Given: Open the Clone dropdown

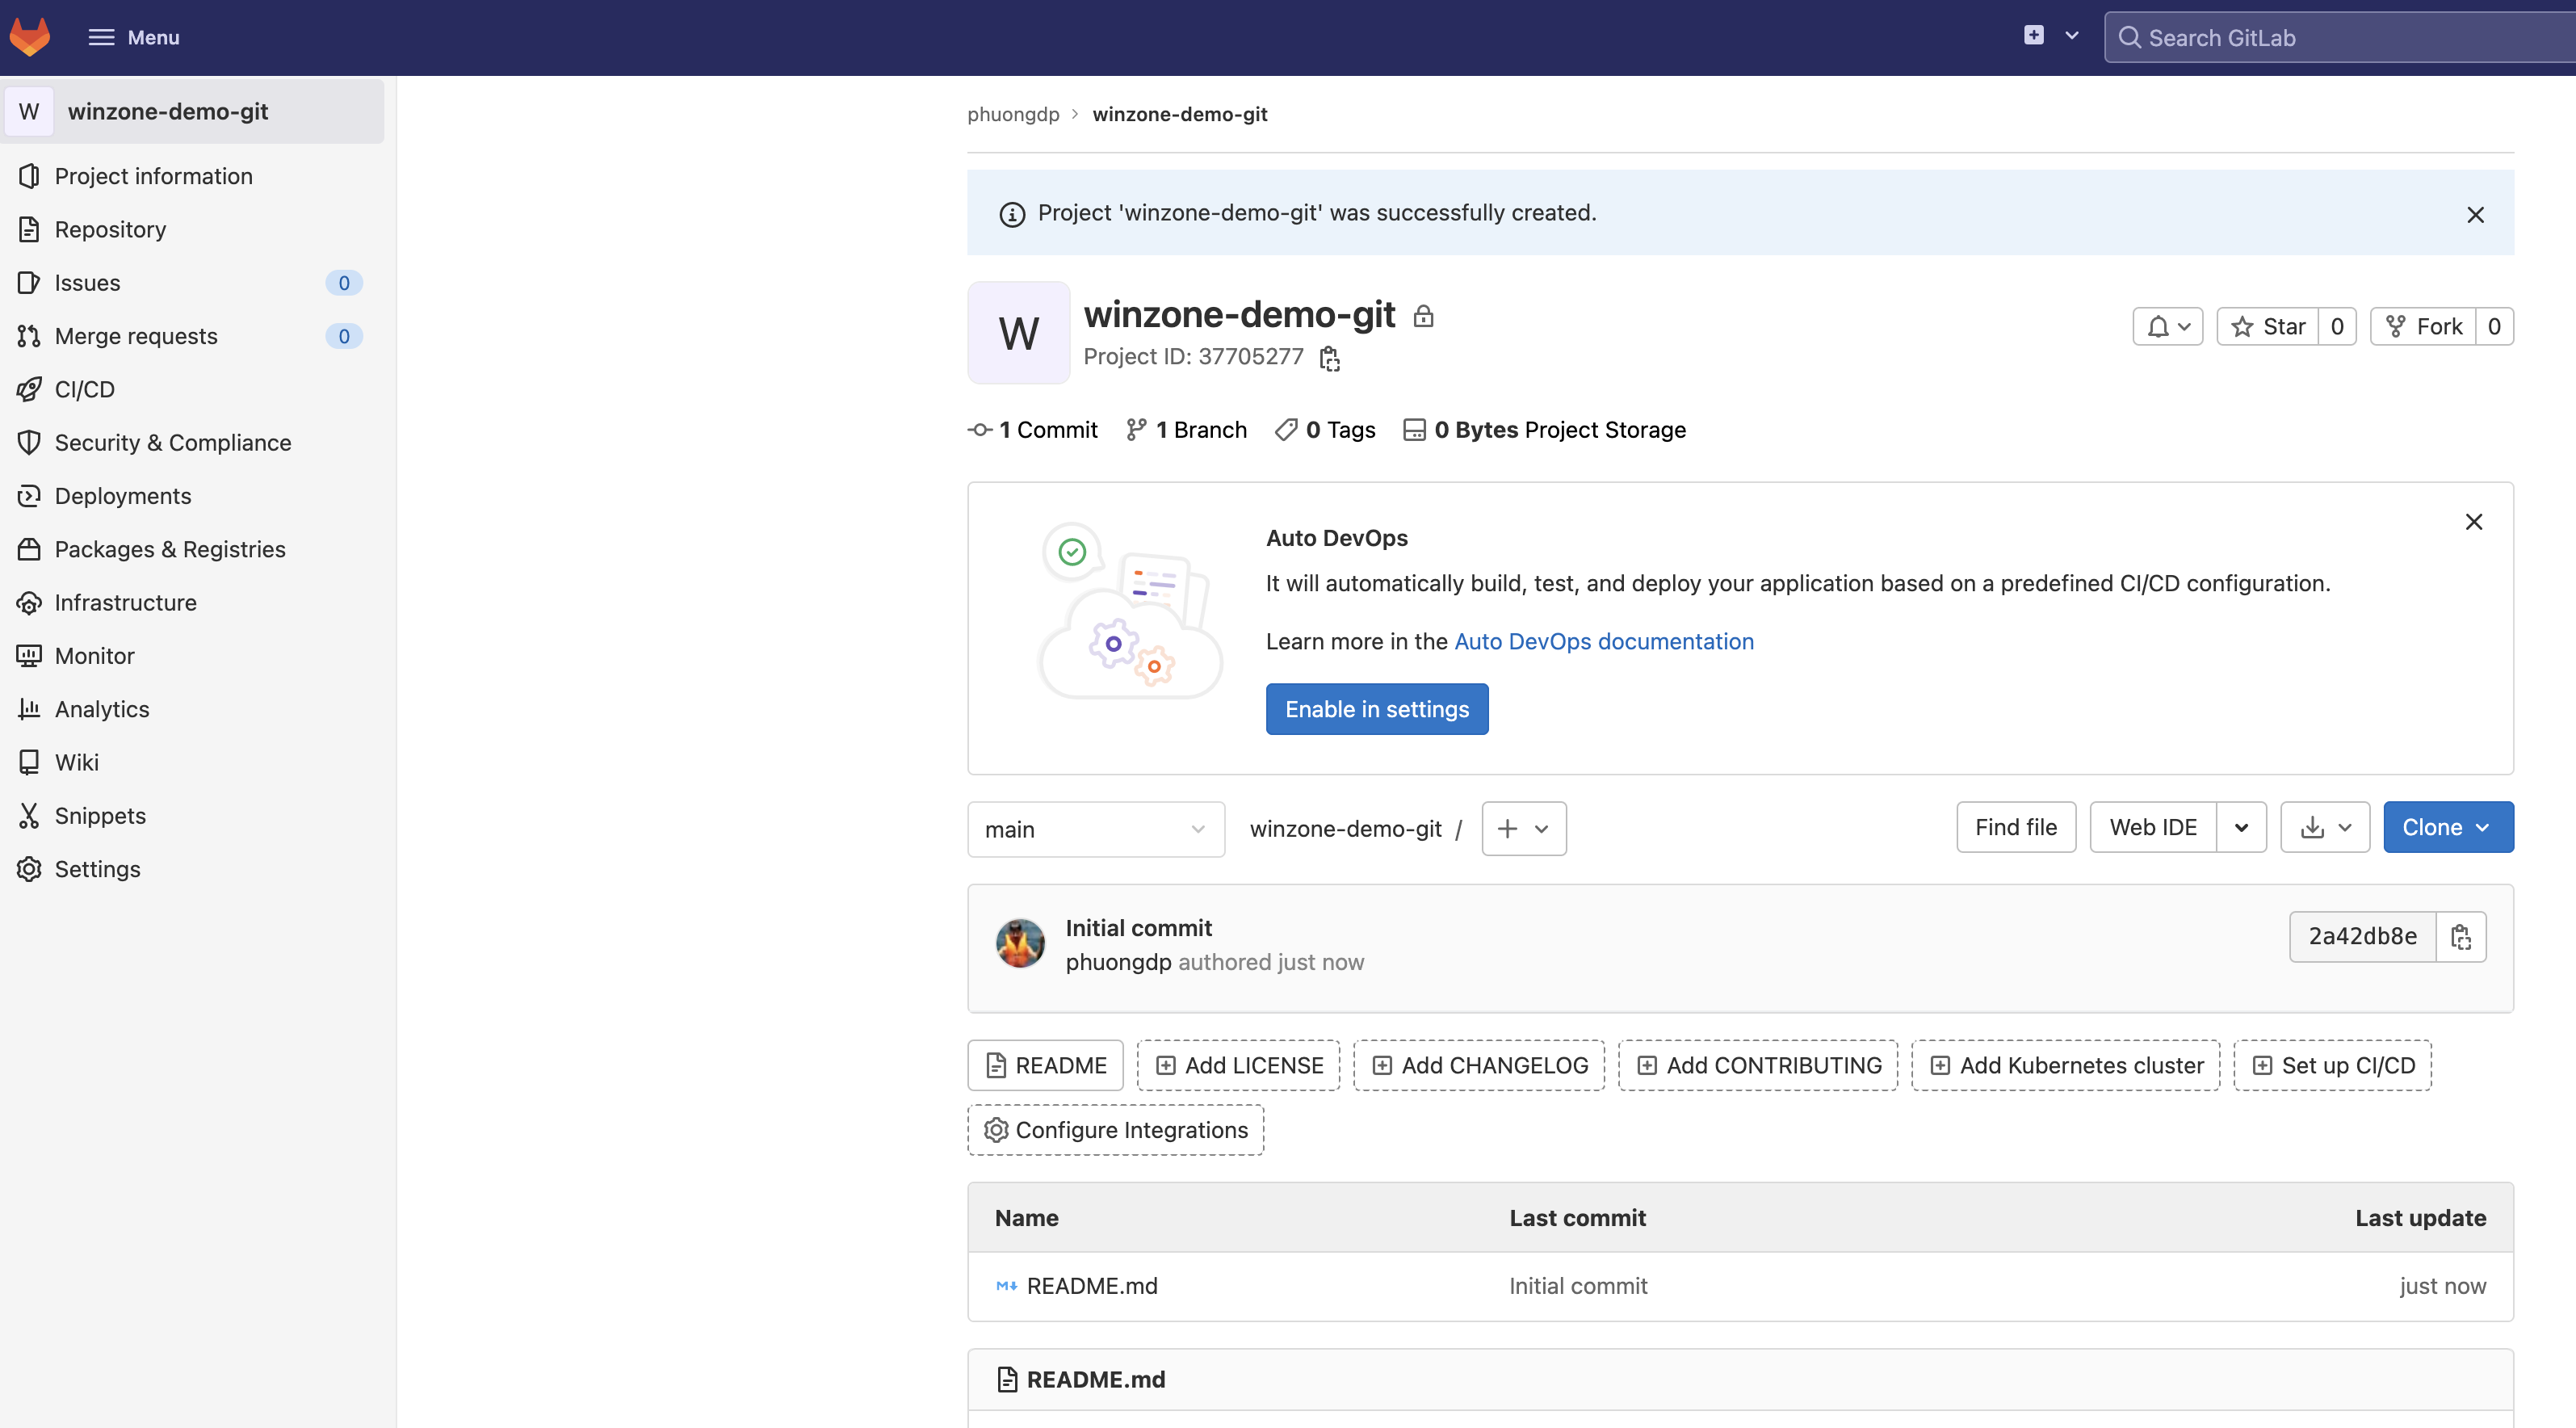Looking at the screenshot, I should click(x=2448, y=827).
